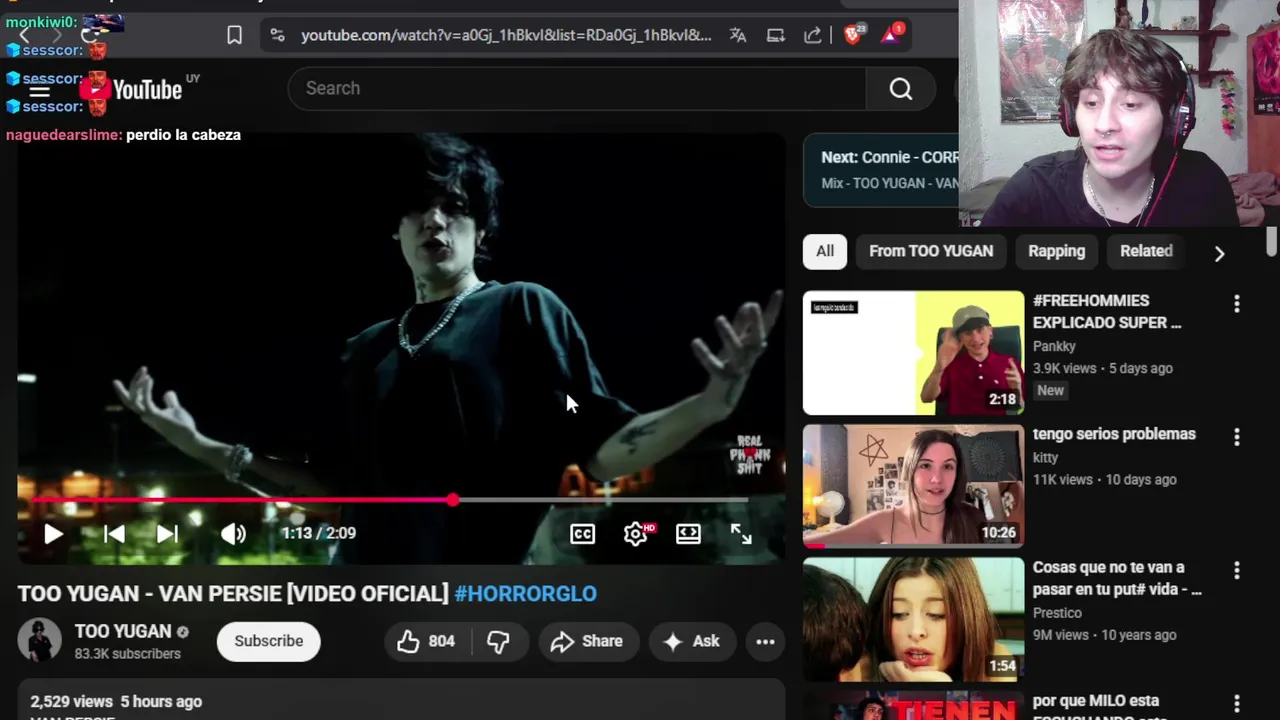Enter fullscreen mode
This screenshot has height=720, width=1280.
[741, 534]
